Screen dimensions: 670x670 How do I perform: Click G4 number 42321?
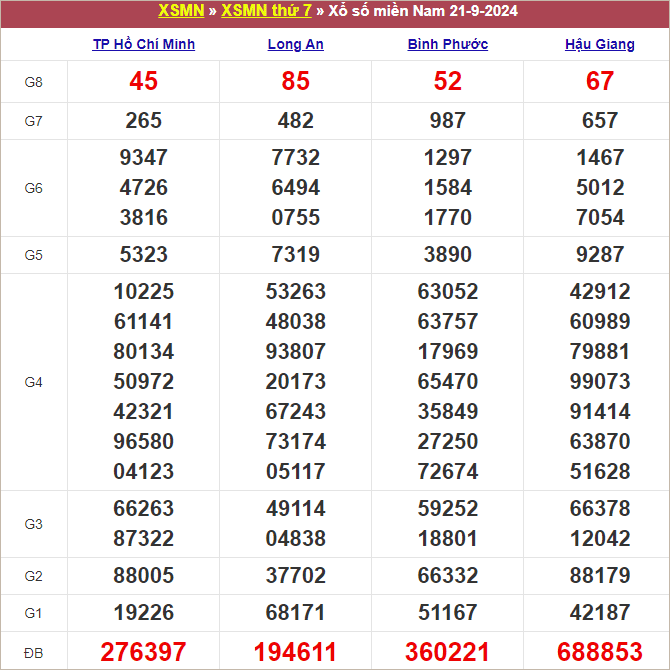[x=144, y=411]
